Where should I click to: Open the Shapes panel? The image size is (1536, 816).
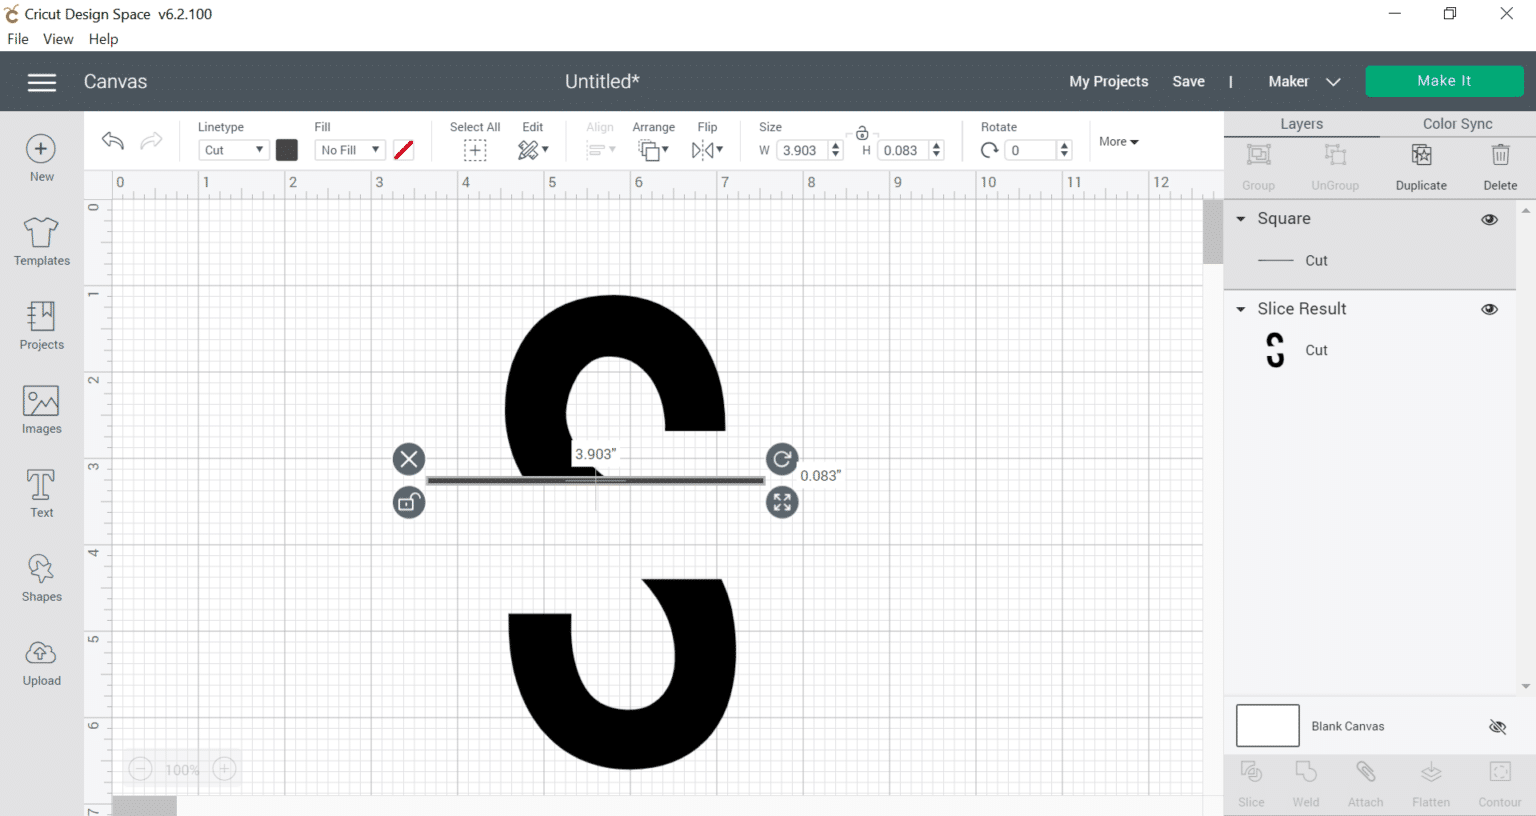(x=41, y=576)
